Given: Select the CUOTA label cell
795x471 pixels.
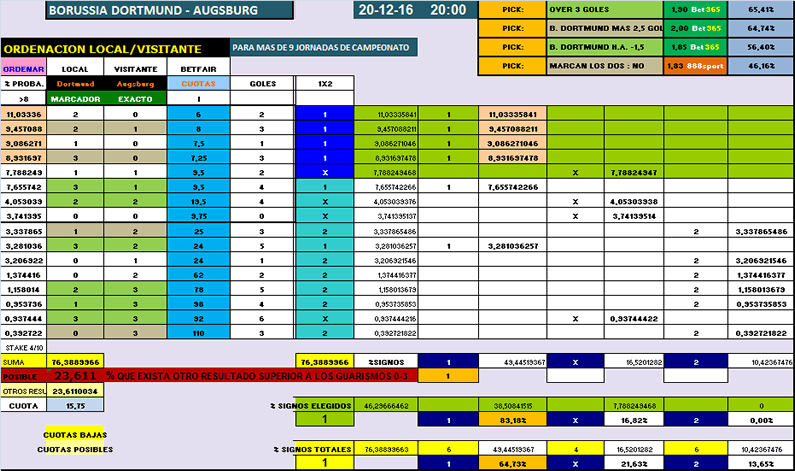Looking at the screenshot, I should point(23,406).
